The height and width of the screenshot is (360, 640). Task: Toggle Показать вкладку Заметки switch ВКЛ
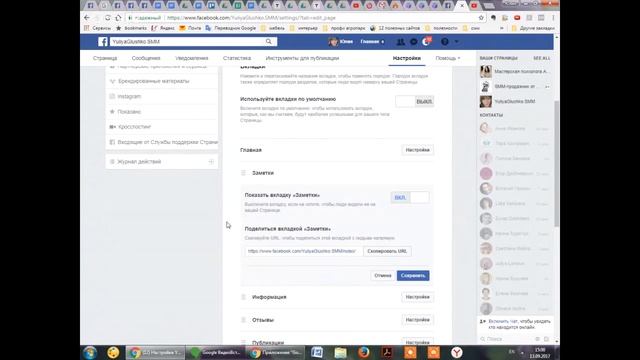pos(410,198)
